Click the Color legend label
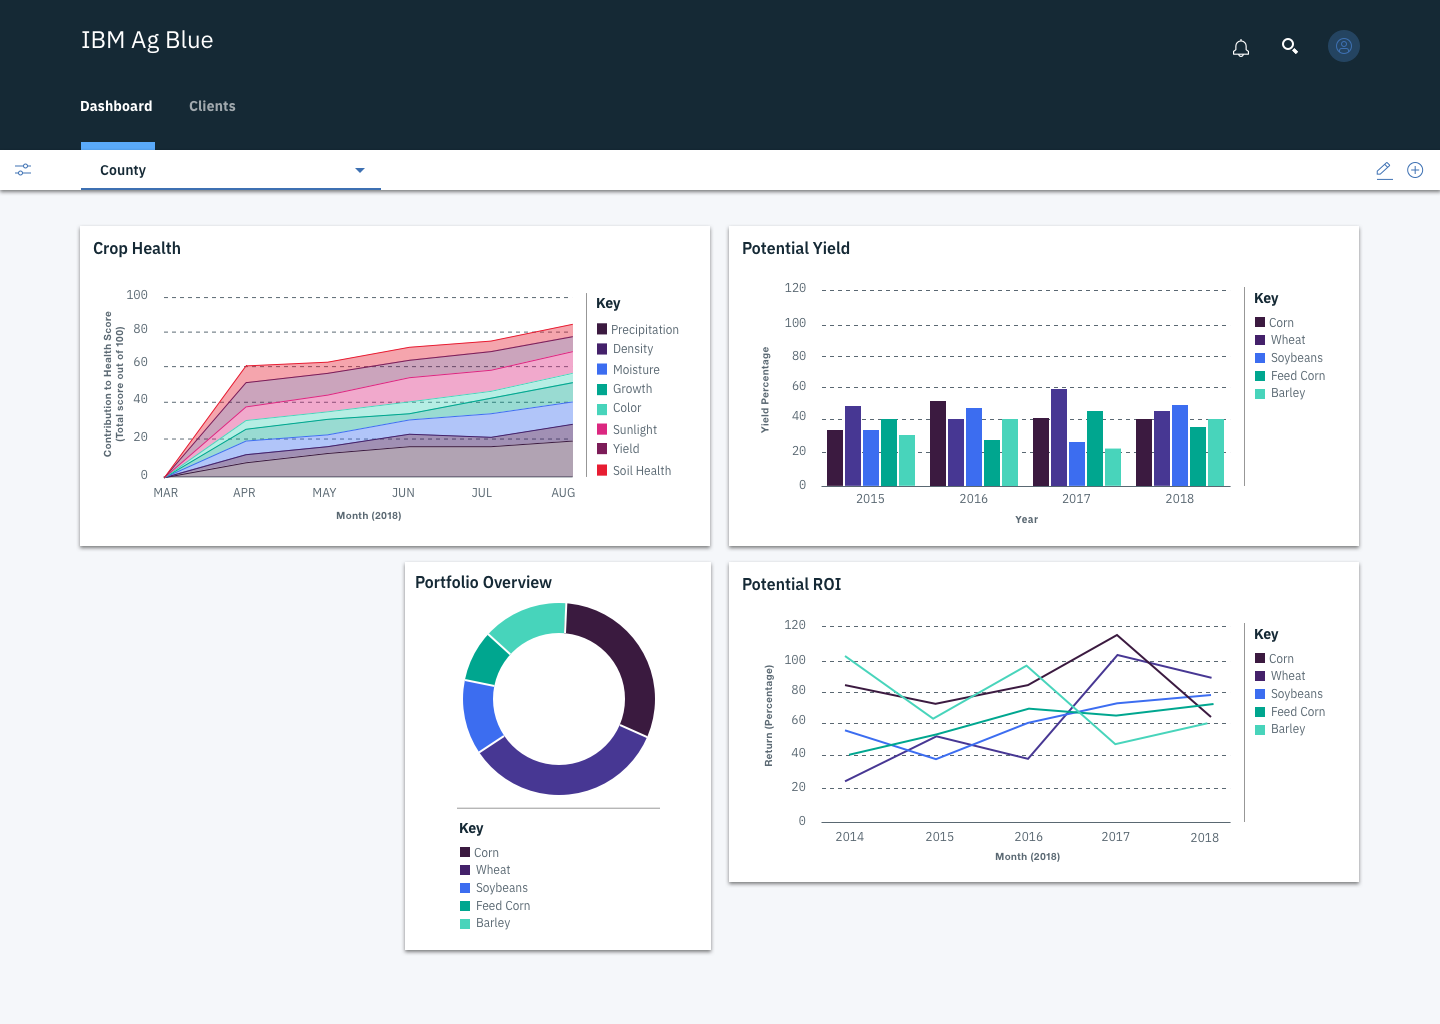 (627, 408)
